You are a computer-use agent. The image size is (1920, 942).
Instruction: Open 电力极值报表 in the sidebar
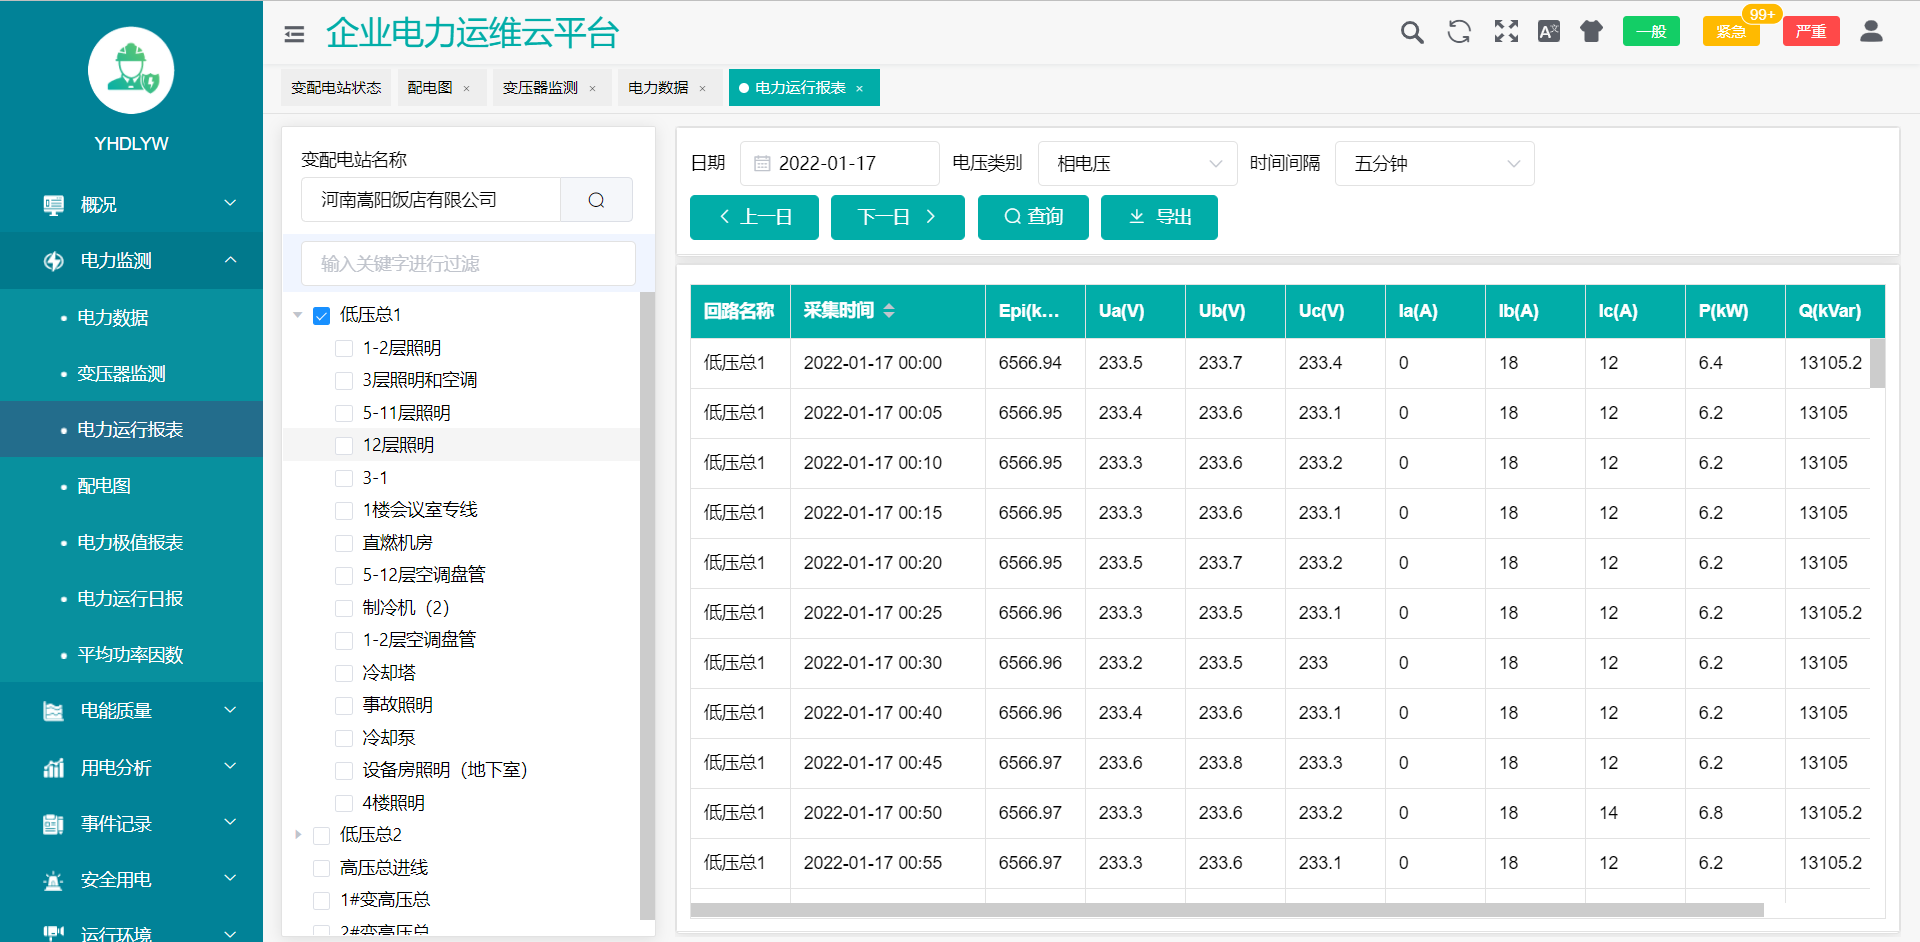pos(130,542)
